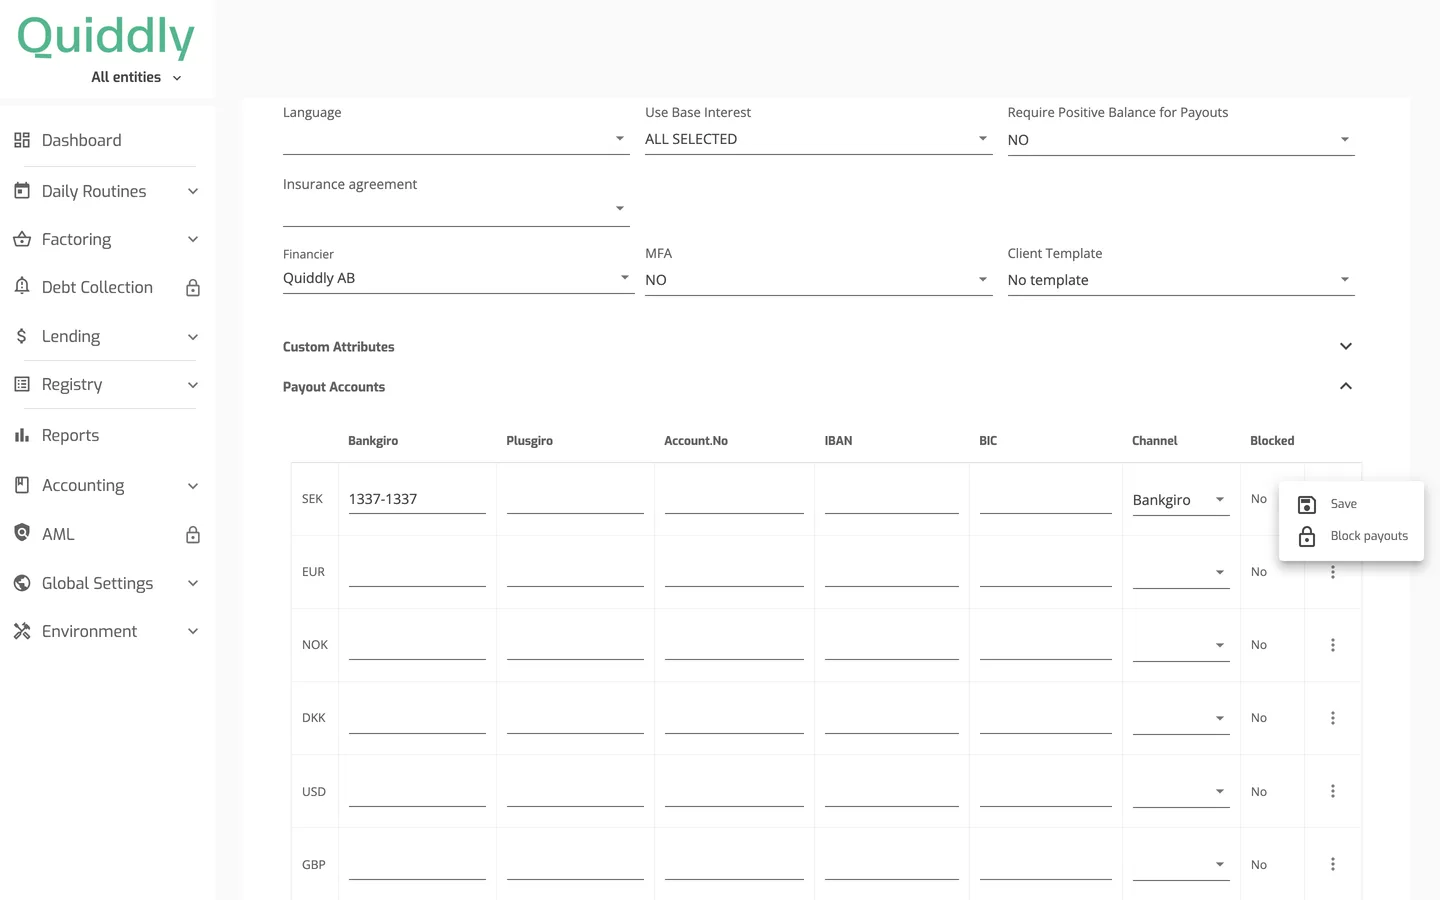1440x900 pixels.
Task: Open the Insurance agreement dropdown
Action: [x=456, y=209]
